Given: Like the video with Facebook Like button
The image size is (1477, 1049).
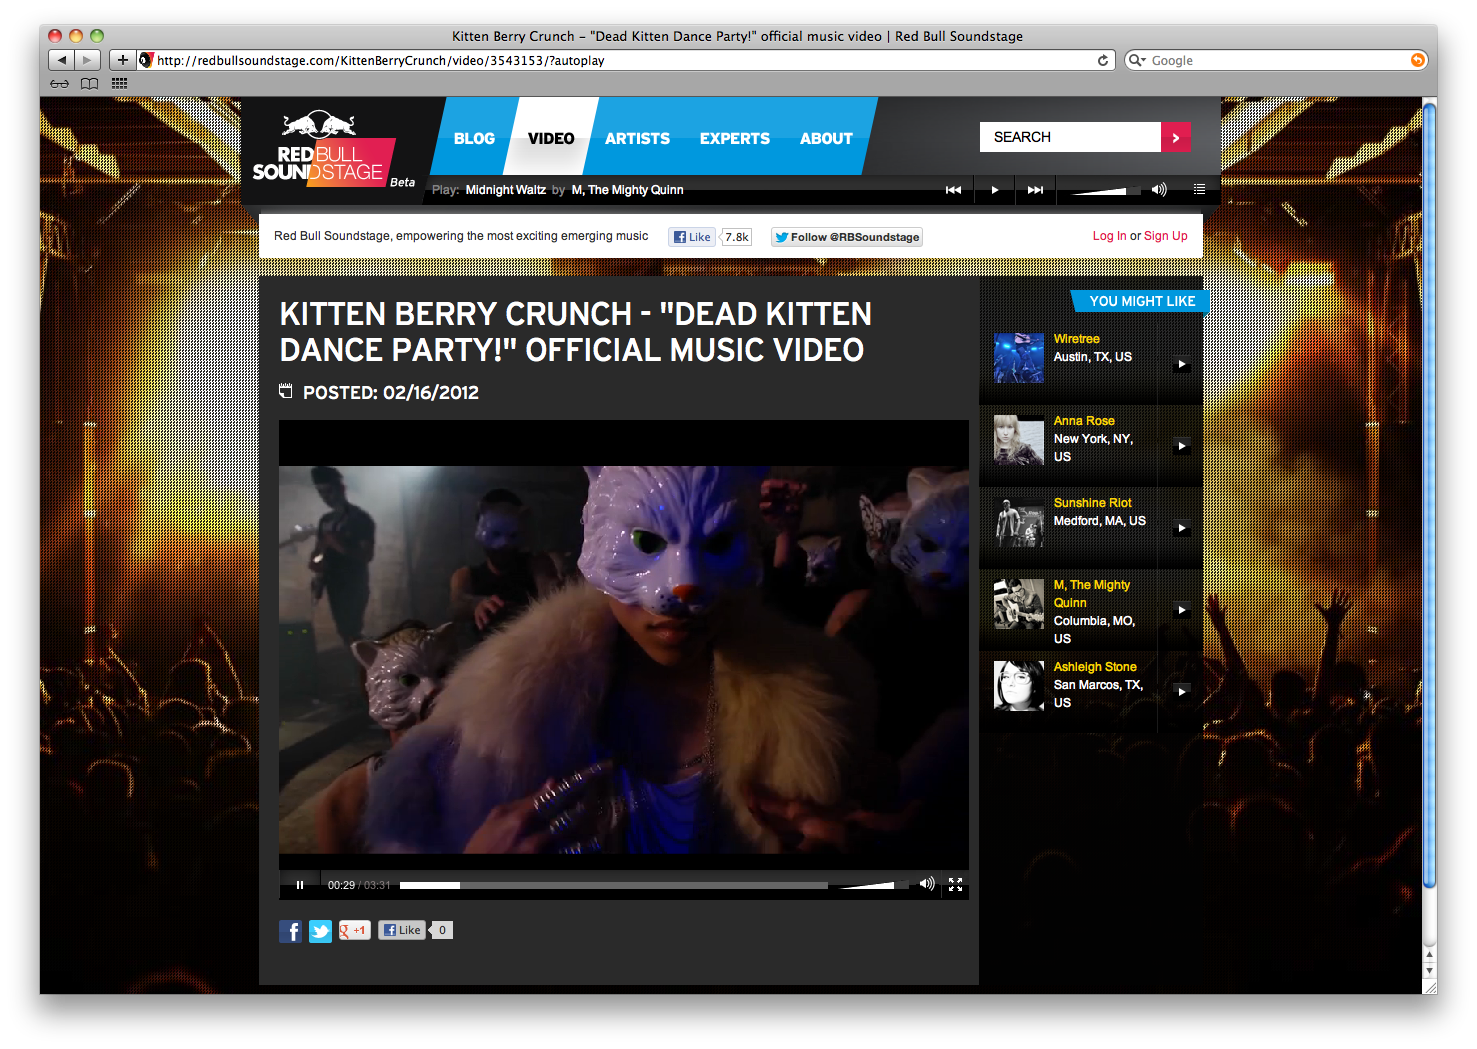Looking at the screenshot, I should (x=402, y=930).
